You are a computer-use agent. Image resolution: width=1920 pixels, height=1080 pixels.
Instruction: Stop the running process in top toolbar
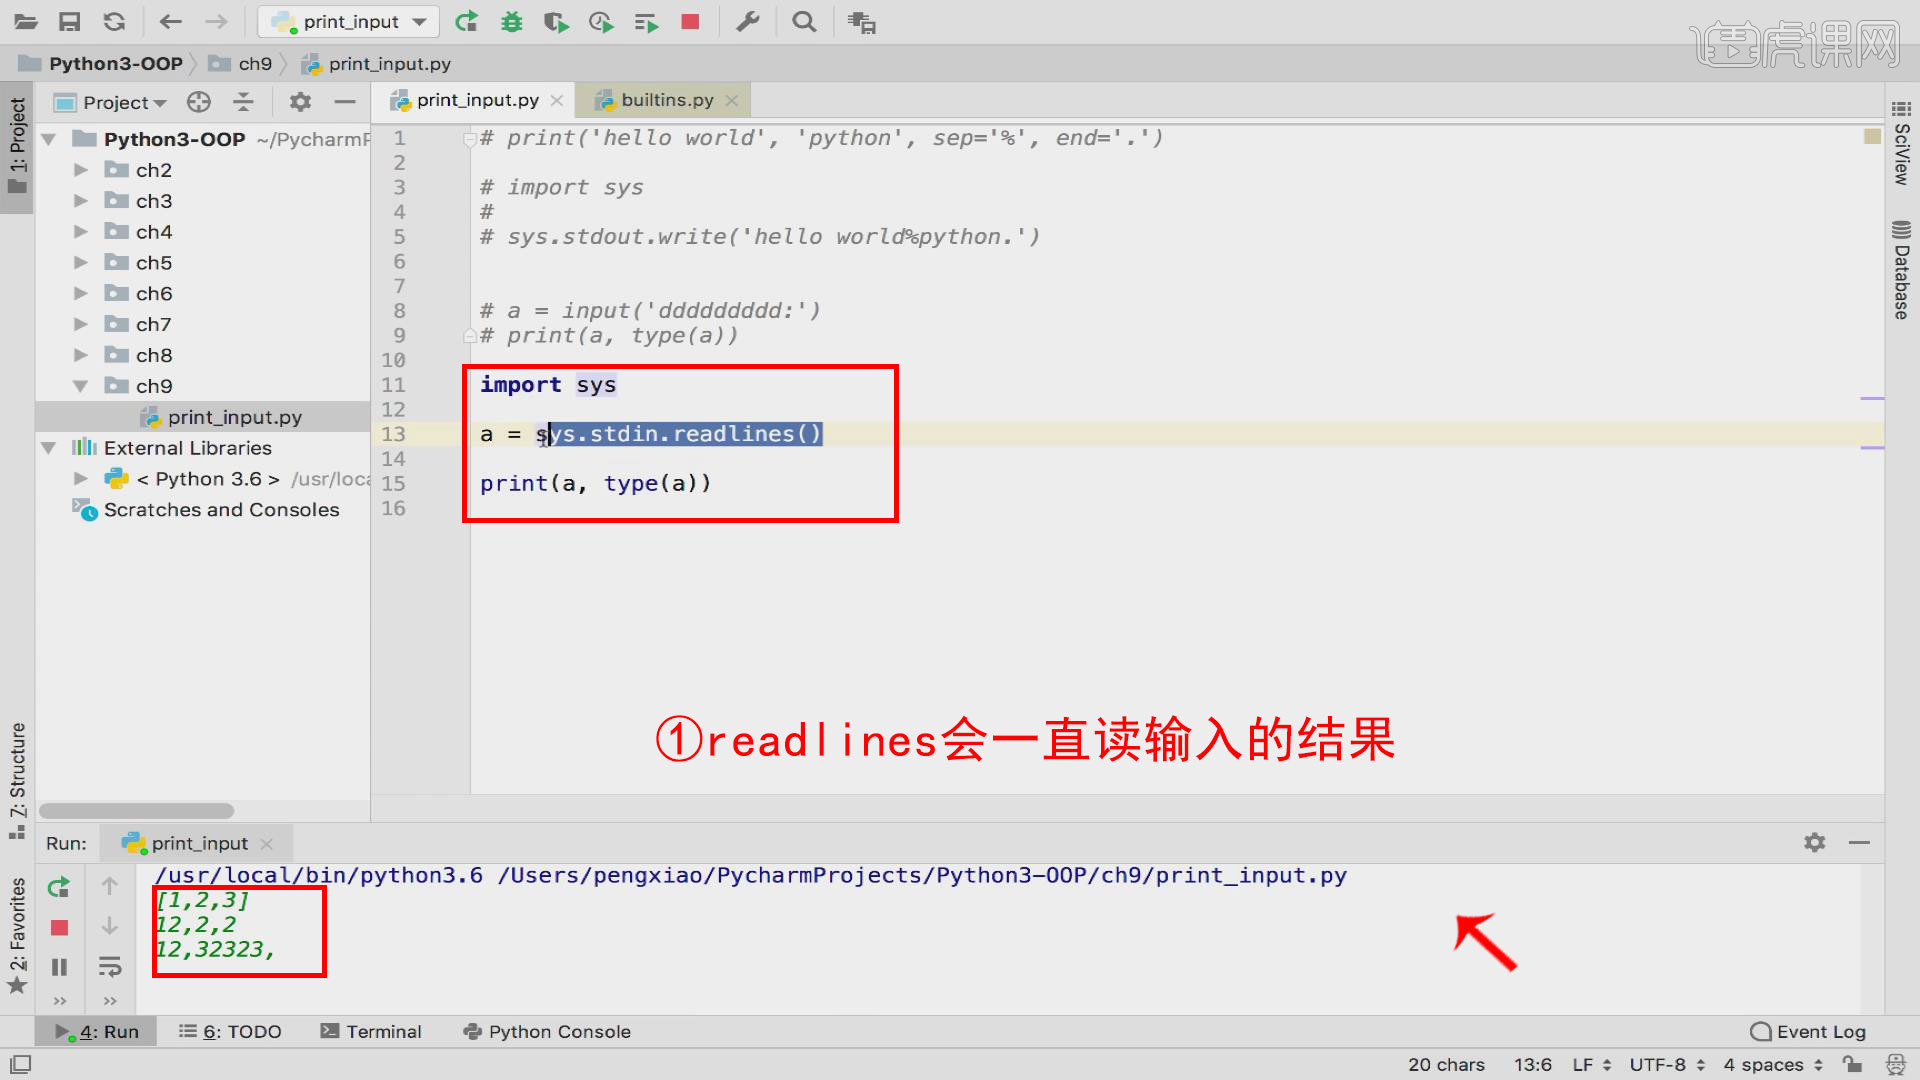[x=690, y=21]
